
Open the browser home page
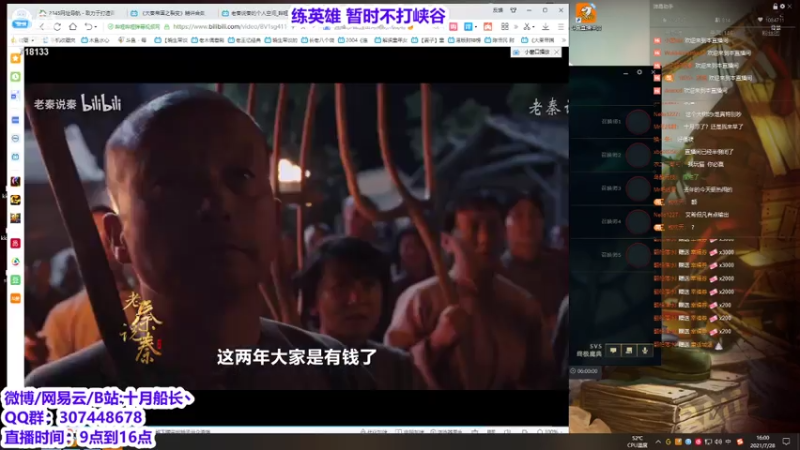(x=72, y=27)
